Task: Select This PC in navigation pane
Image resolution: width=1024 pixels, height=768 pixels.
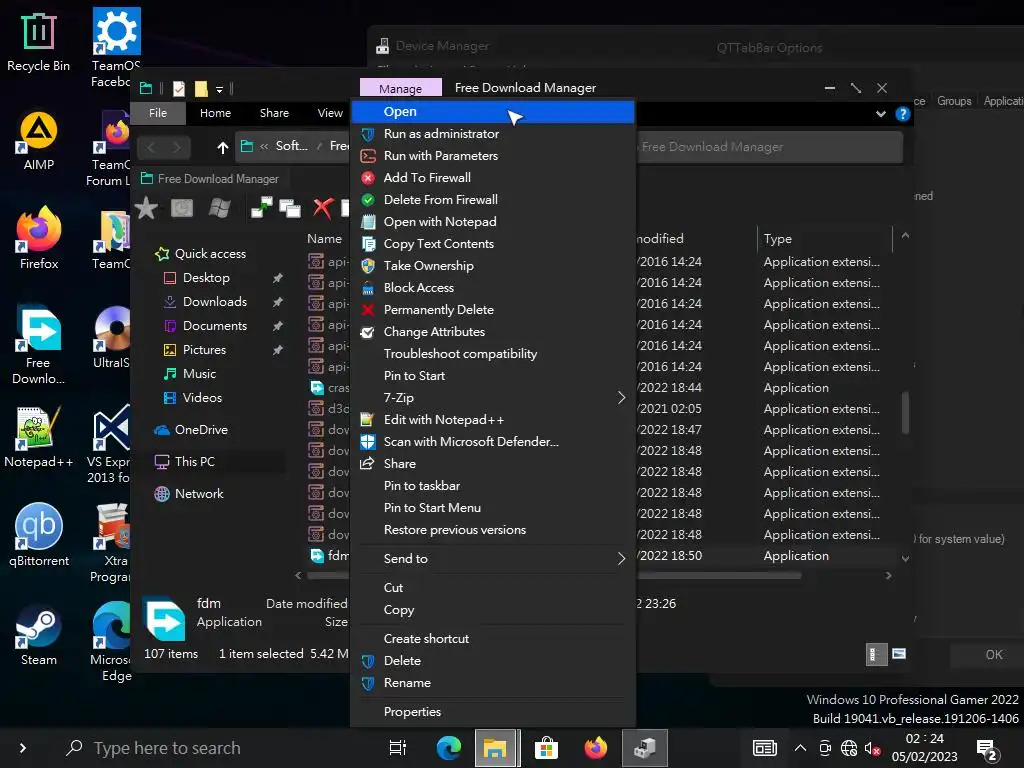Action: tap(195, 462)
